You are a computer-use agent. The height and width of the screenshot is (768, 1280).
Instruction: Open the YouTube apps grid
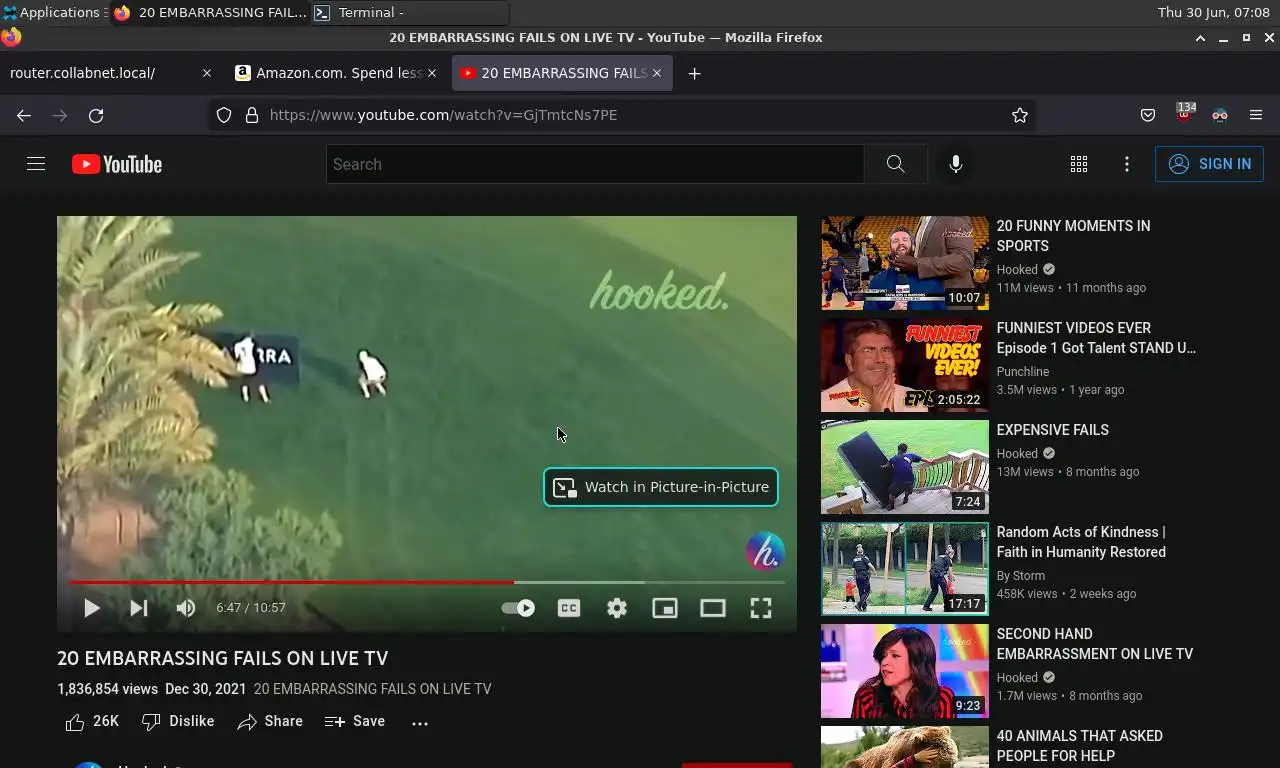pos(1079,164)
